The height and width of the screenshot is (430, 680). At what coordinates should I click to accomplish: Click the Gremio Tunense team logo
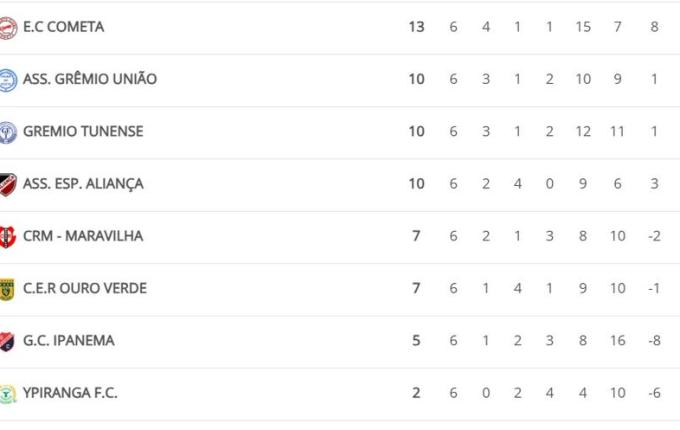(8, 132)
